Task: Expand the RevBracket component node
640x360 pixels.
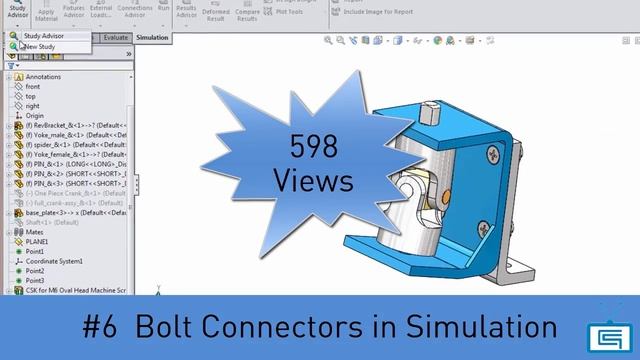Action: tap(9, 126)
